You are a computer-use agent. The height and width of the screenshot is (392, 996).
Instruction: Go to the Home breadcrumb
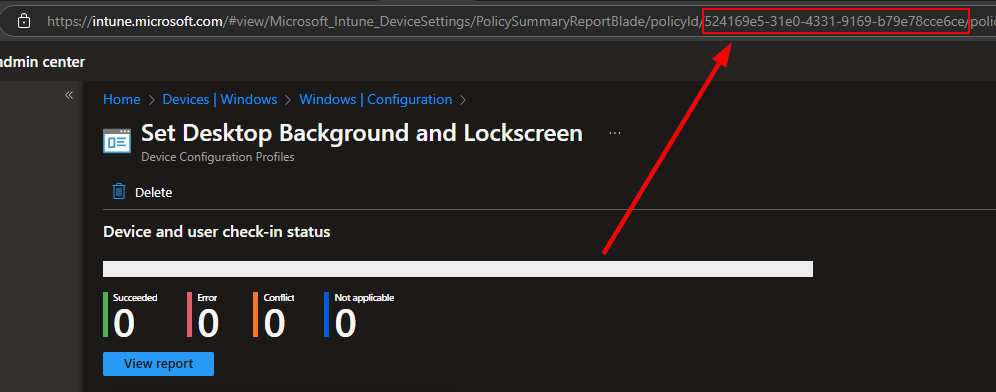pos(121,99)
